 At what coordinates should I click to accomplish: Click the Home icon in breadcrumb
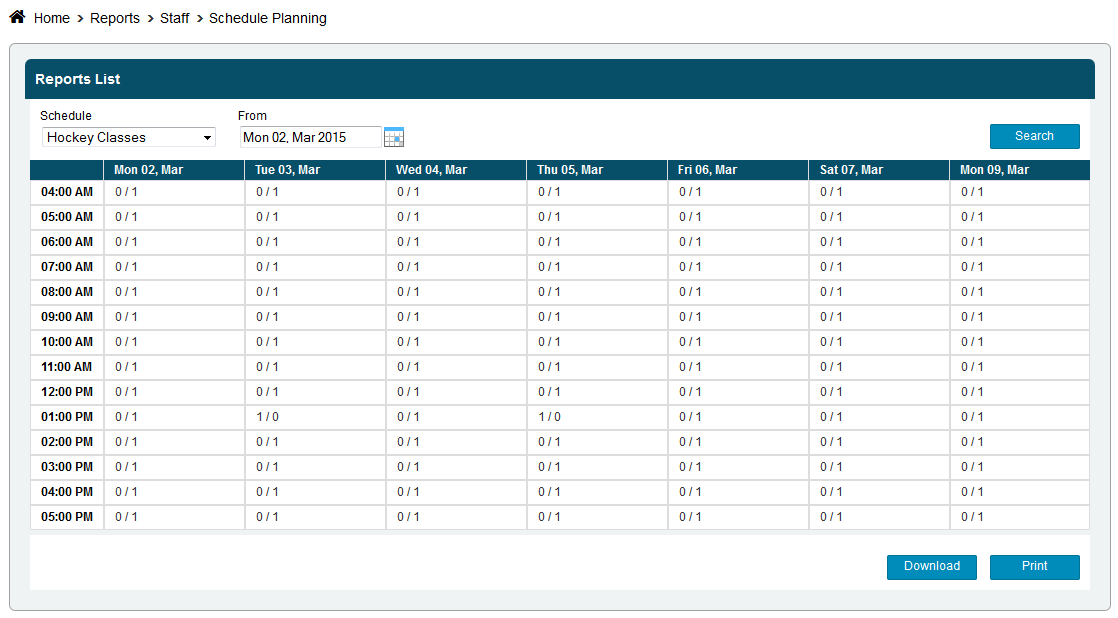pos(17,17)
